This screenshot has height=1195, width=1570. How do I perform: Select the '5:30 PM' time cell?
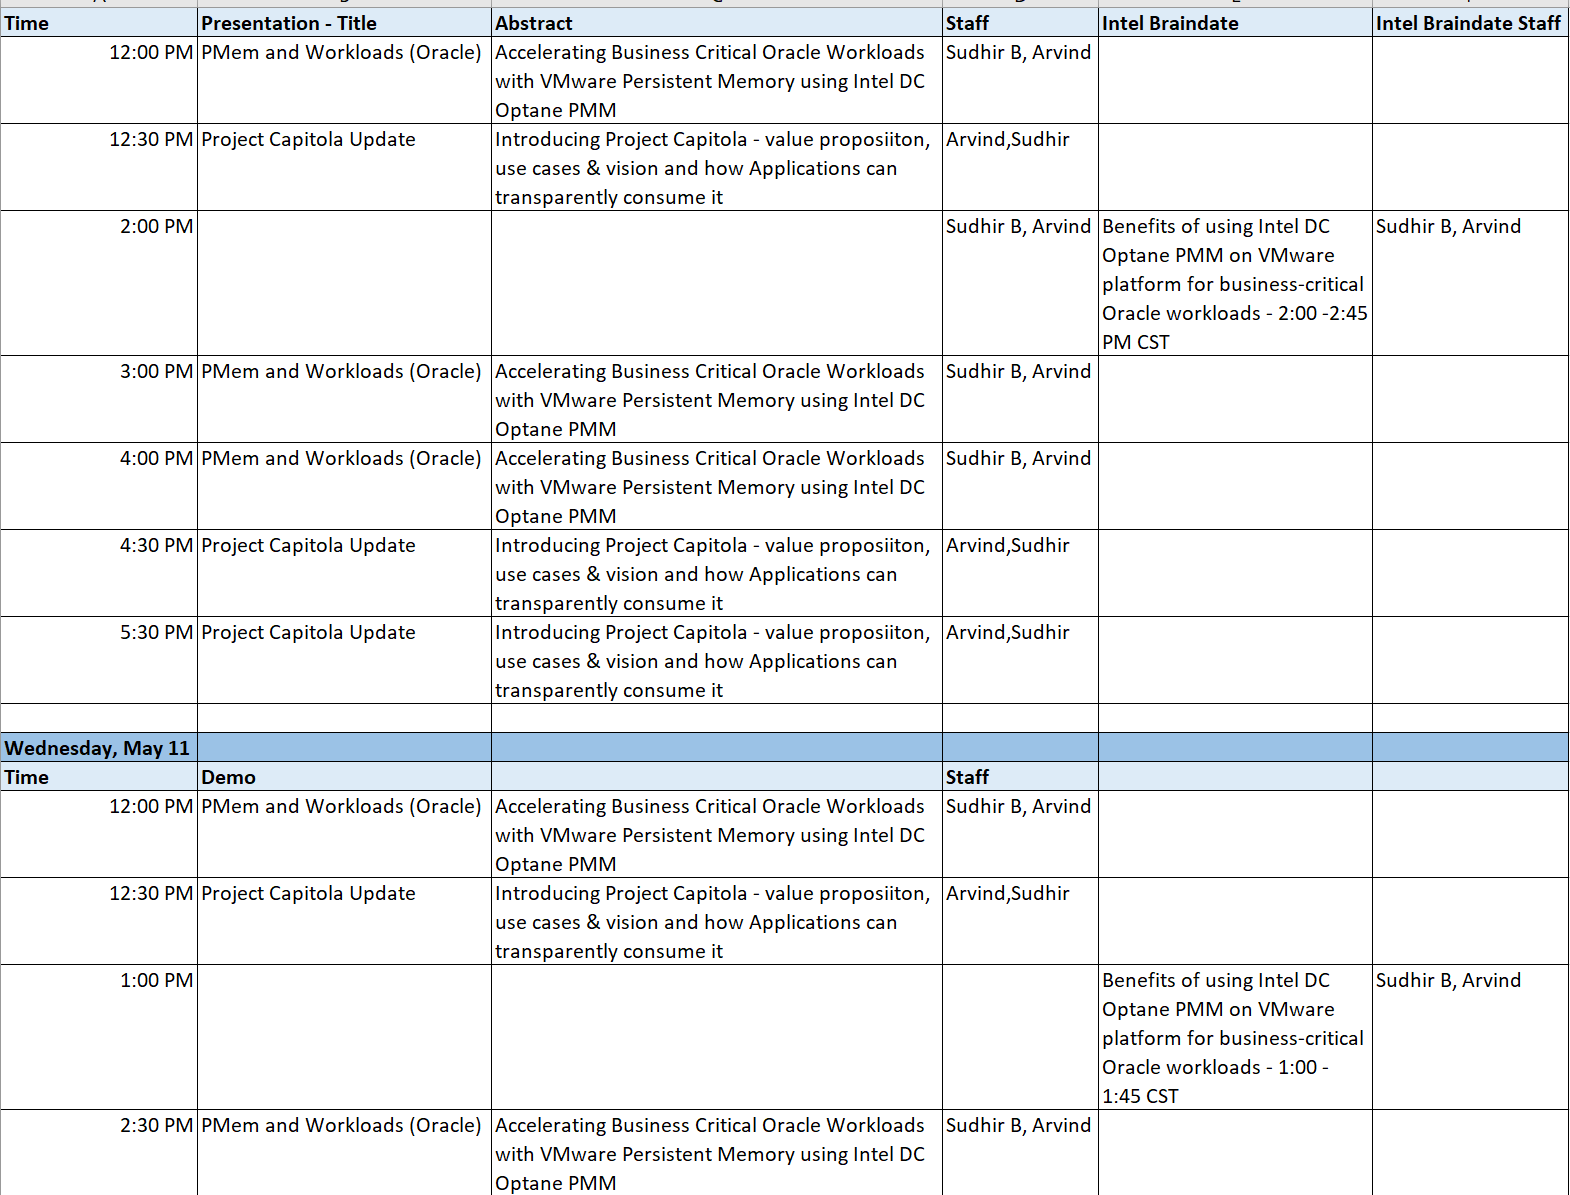[x=99, y=660]
